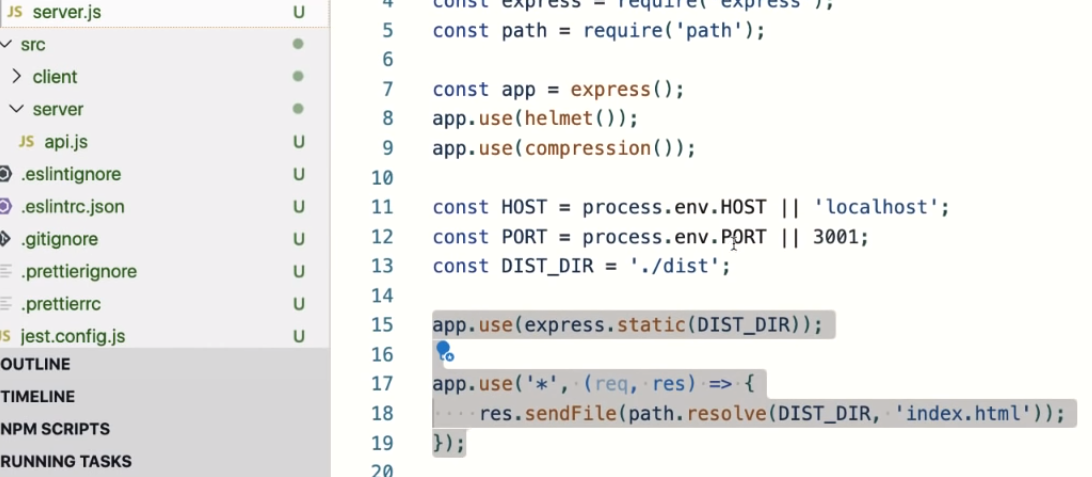The width and height of the screenshot is (1092, 477).
Task: Click the icon beside .eslintignore
Action: point(5,174)
